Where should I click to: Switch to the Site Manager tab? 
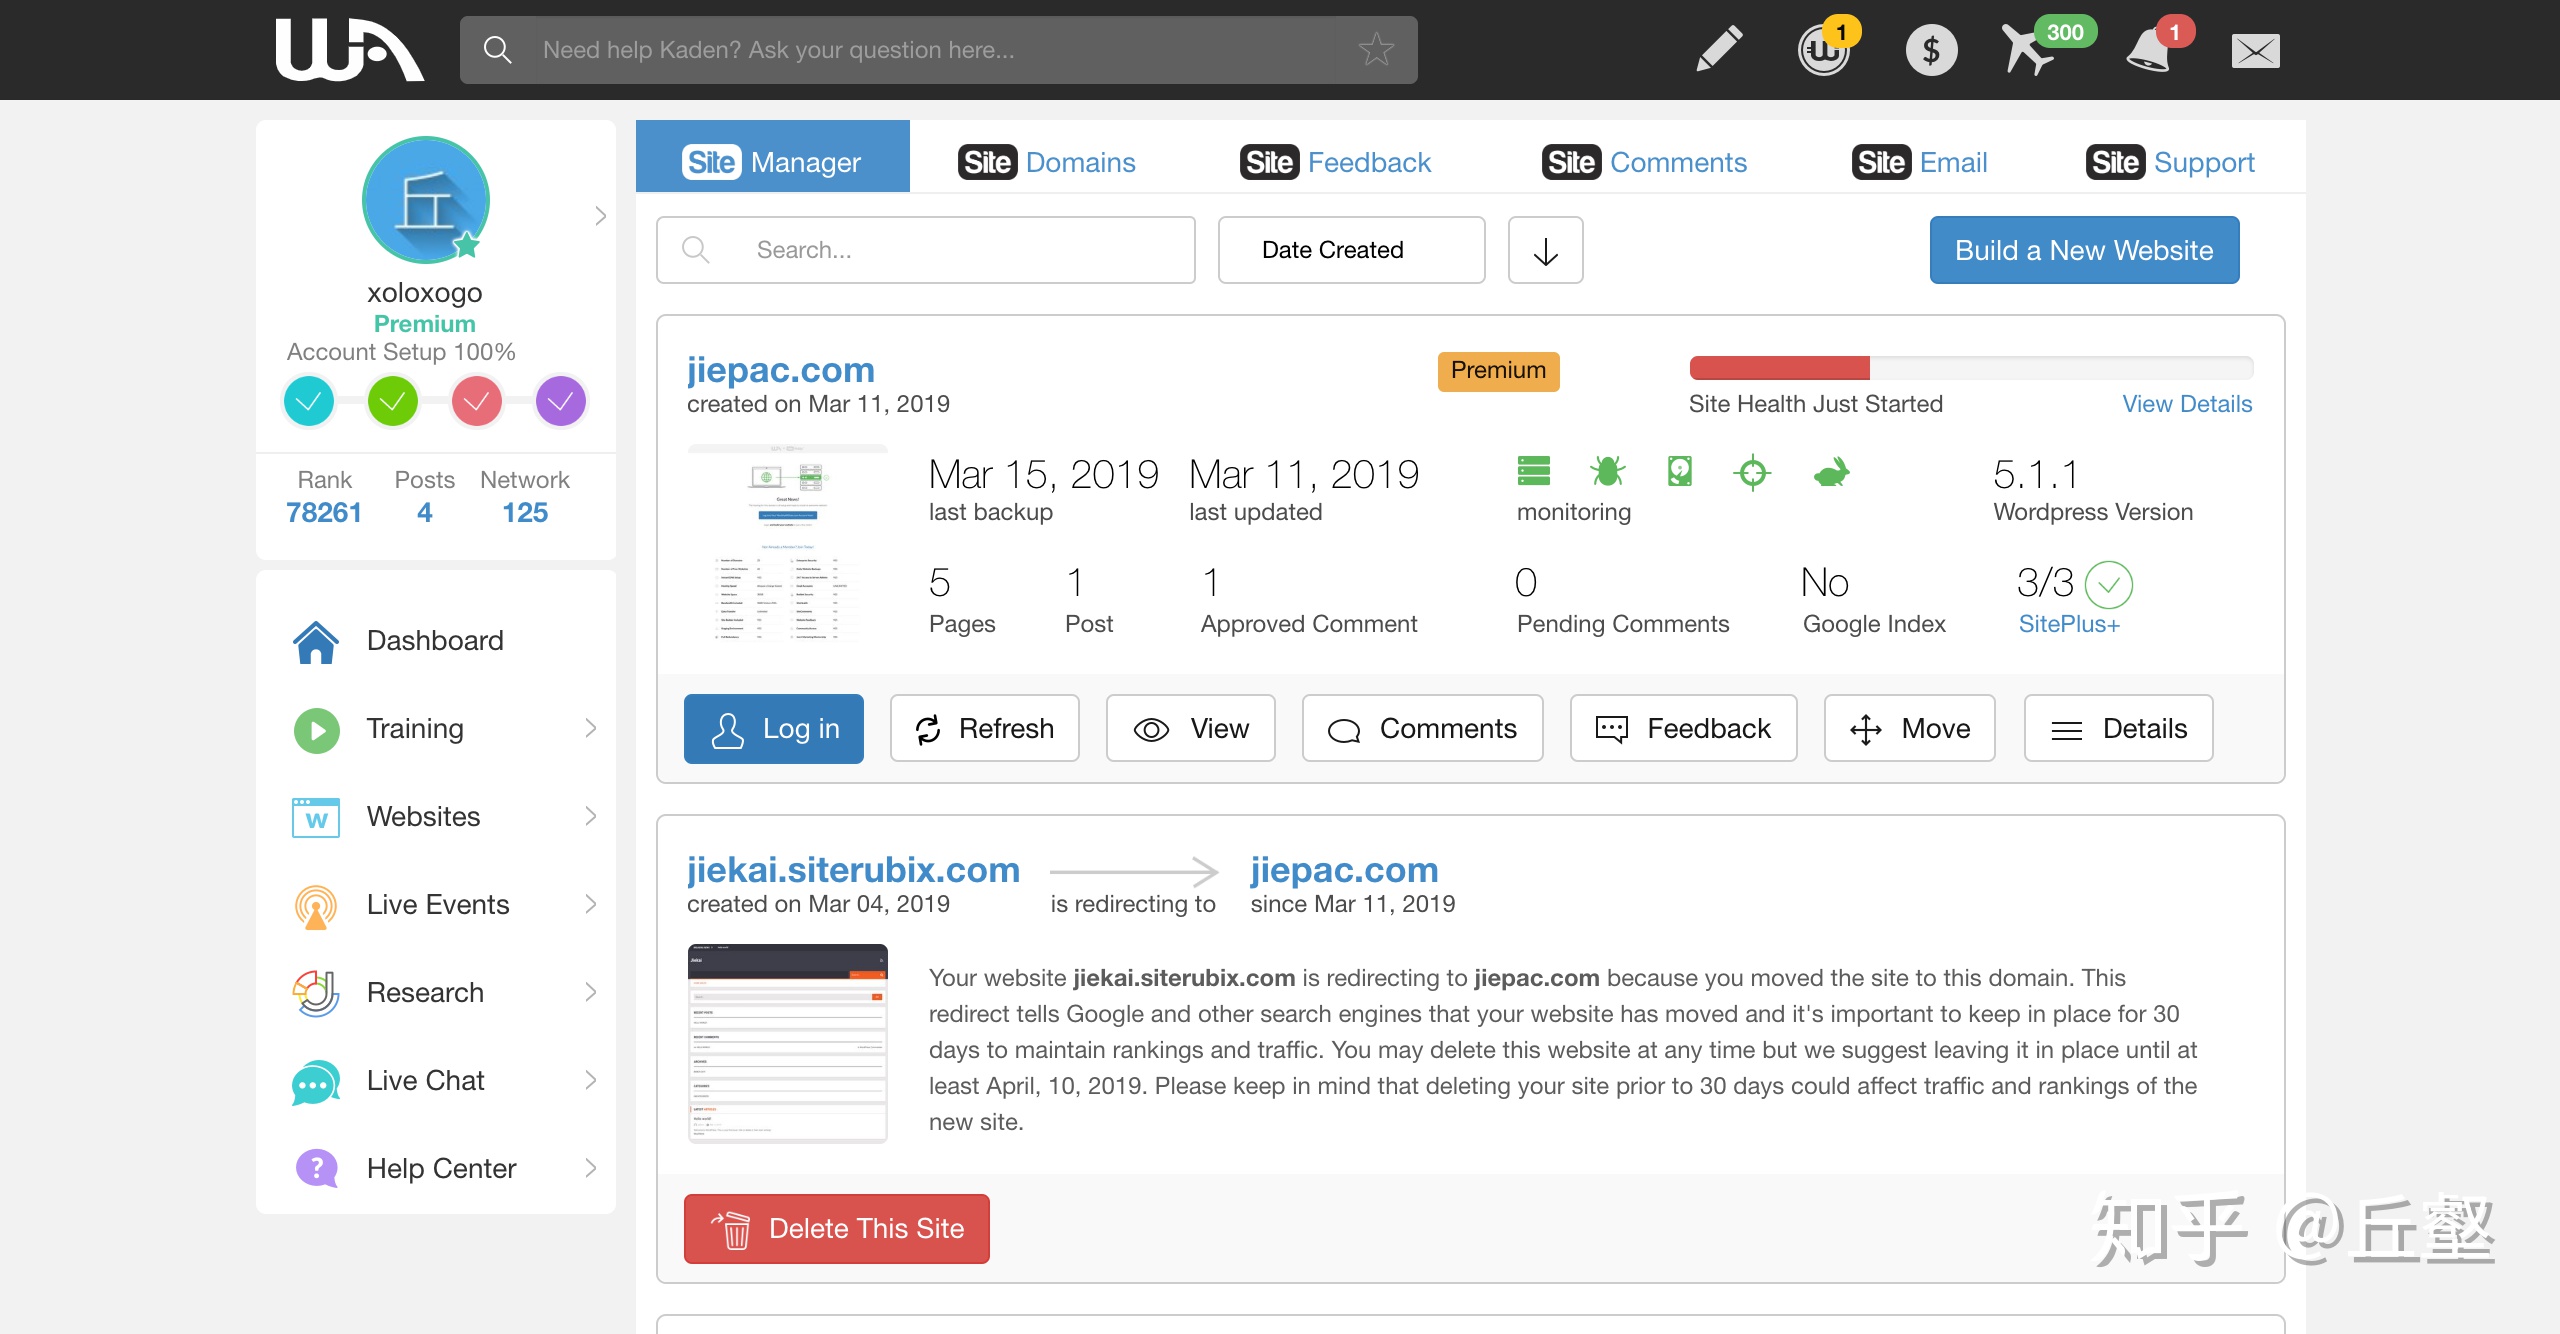point(772,157)
